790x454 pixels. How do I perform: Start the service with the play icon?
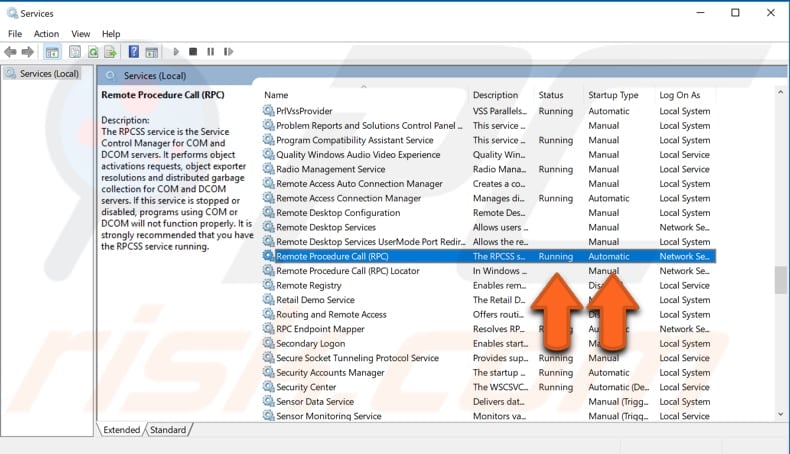coord(176,51)
